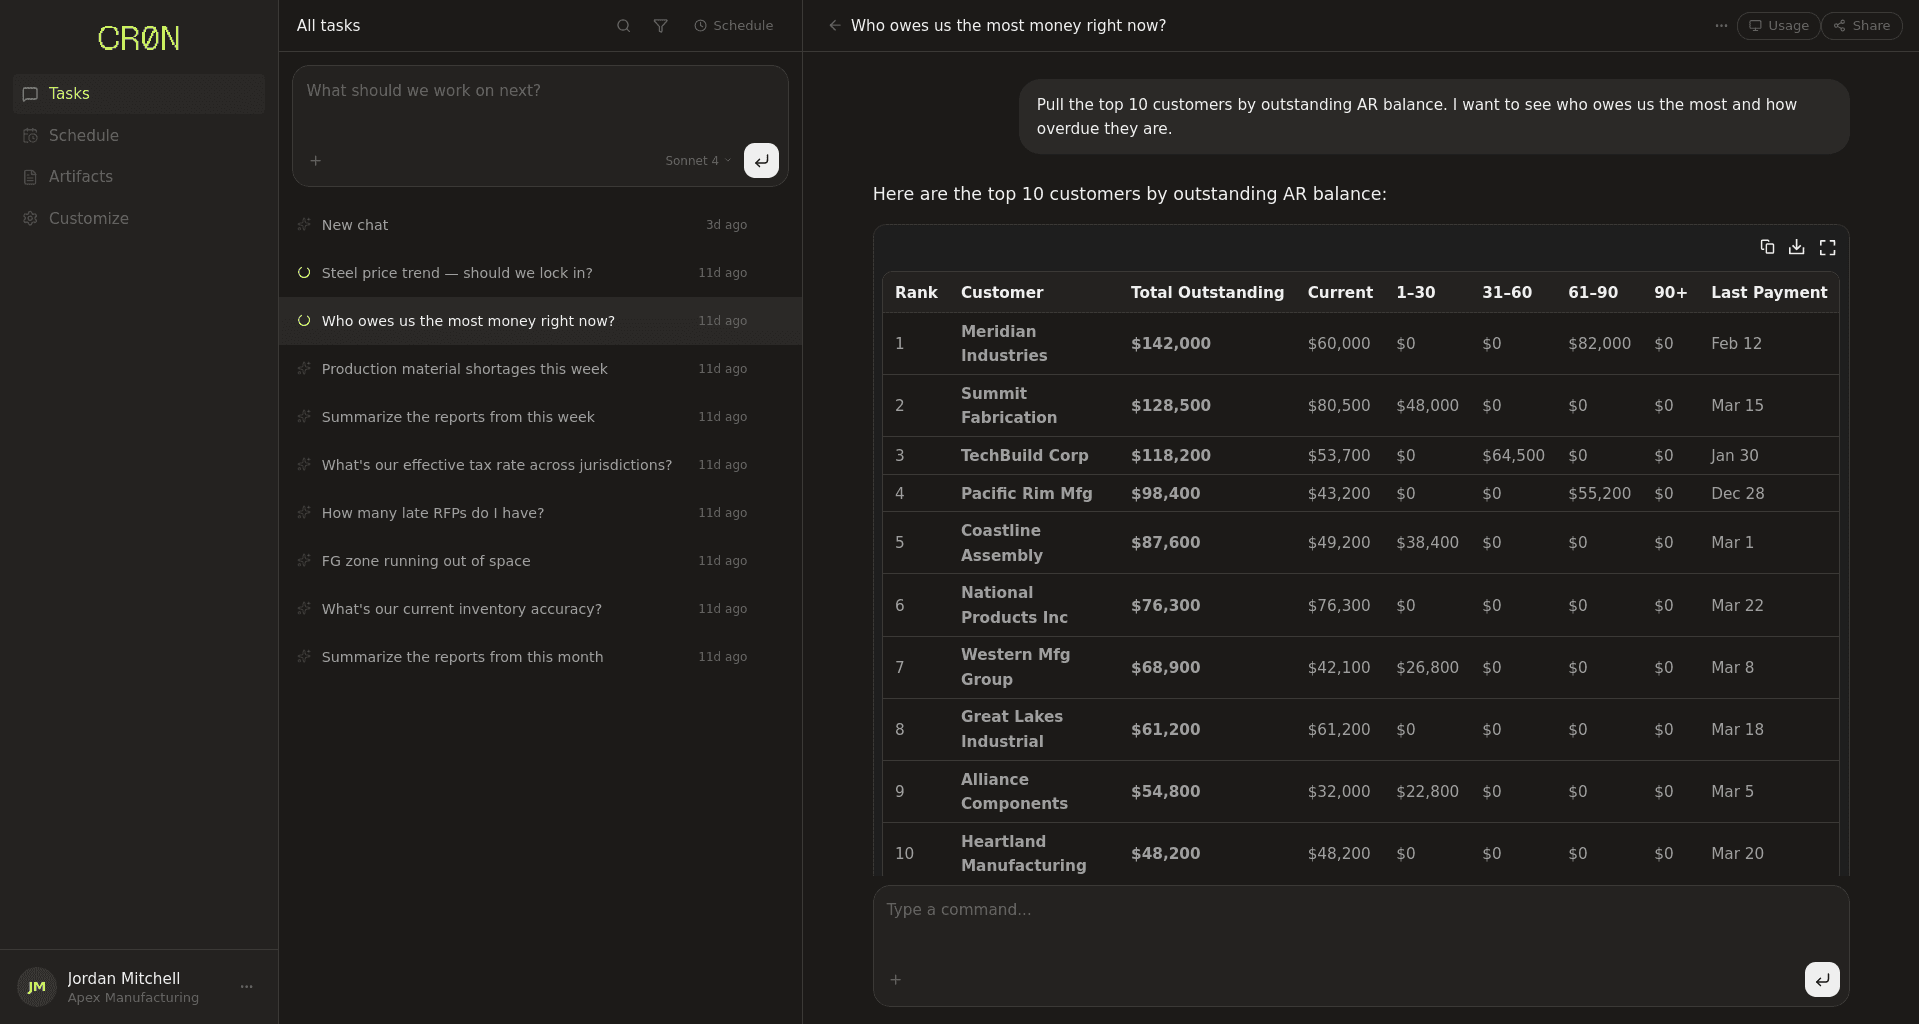Search tasks with the magnifier icon
1919x1024 pixels.
coord(623,26)
